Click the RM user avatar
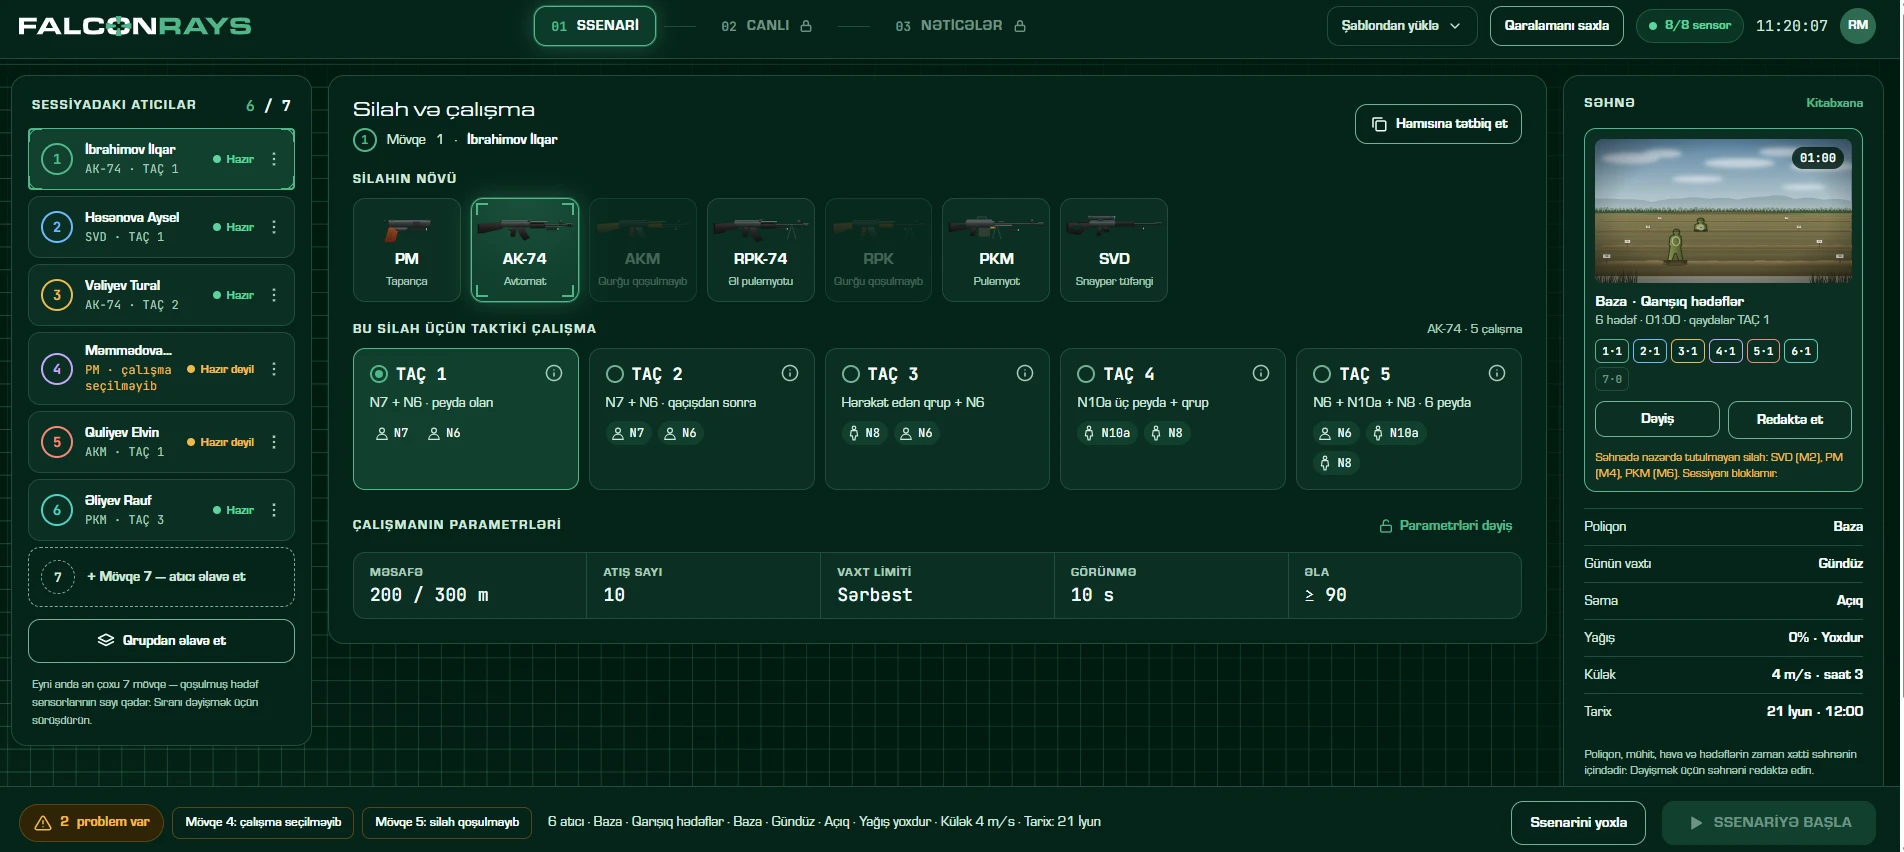This screenshot has height=852, width=1904. point(1858,26)
